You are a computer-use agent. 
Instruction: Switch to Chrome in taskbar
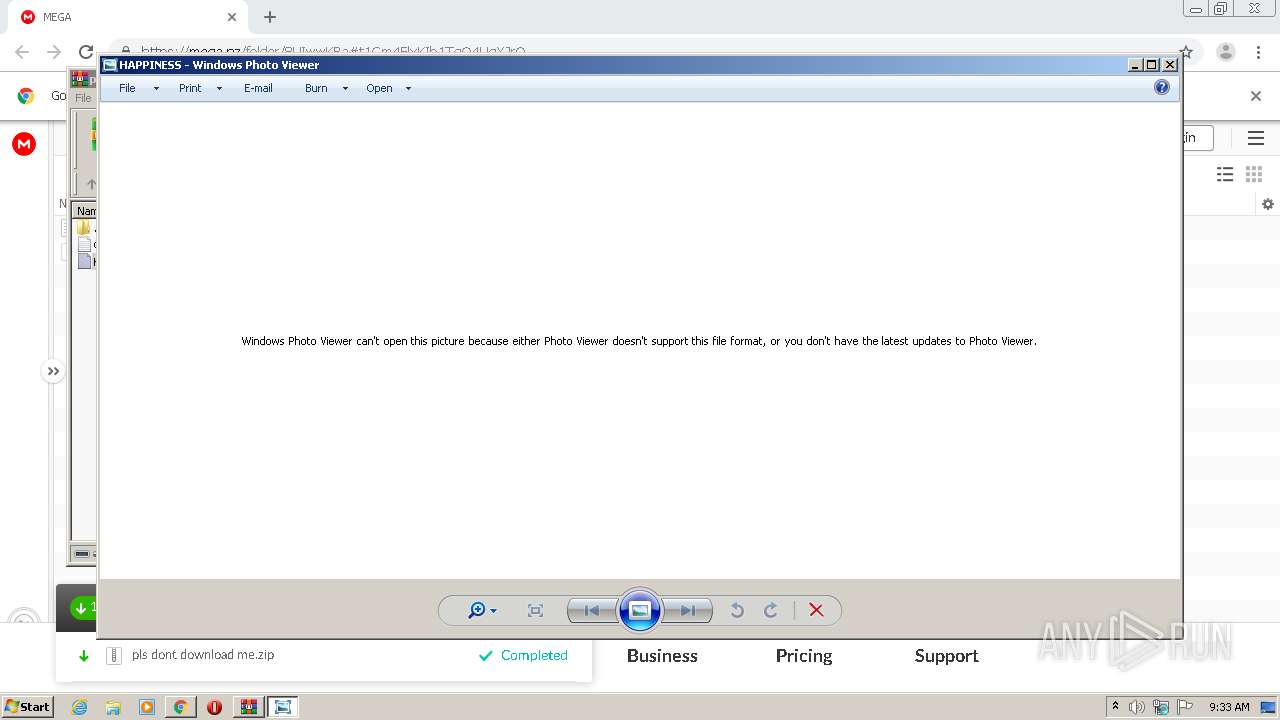point(181,707)
